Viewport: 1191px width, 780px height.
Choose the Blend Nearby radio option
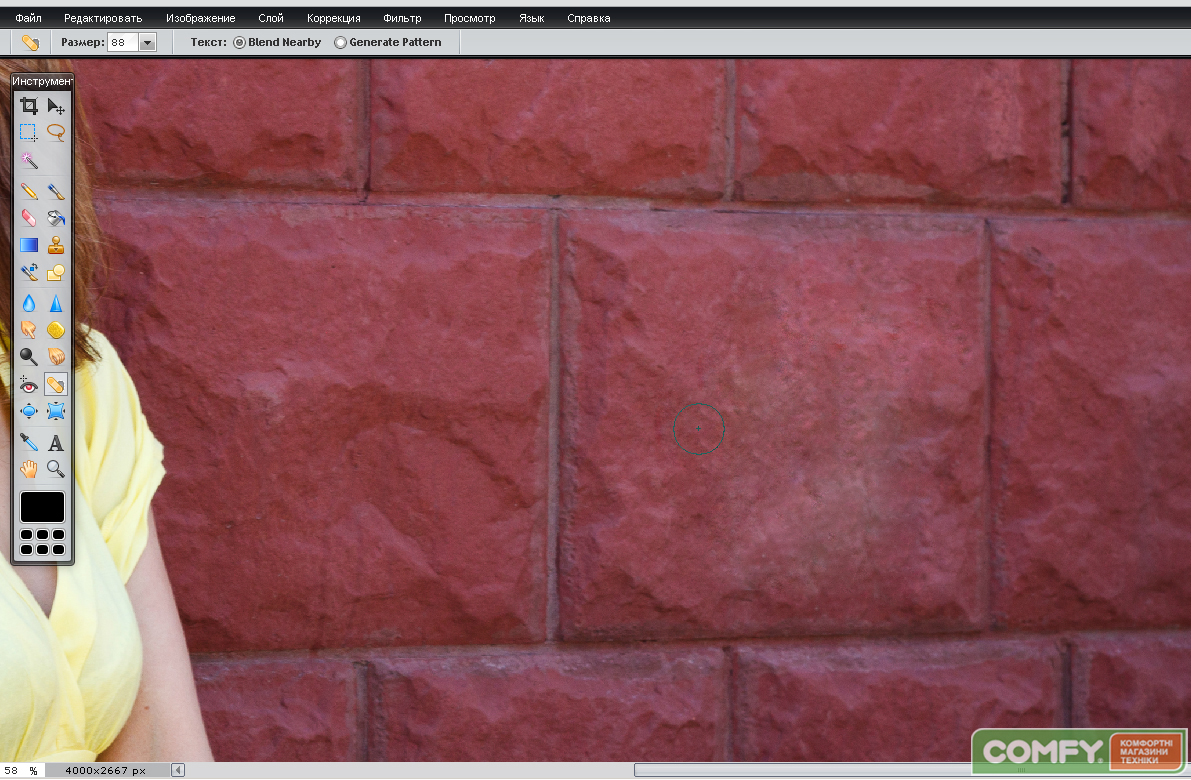239,43
